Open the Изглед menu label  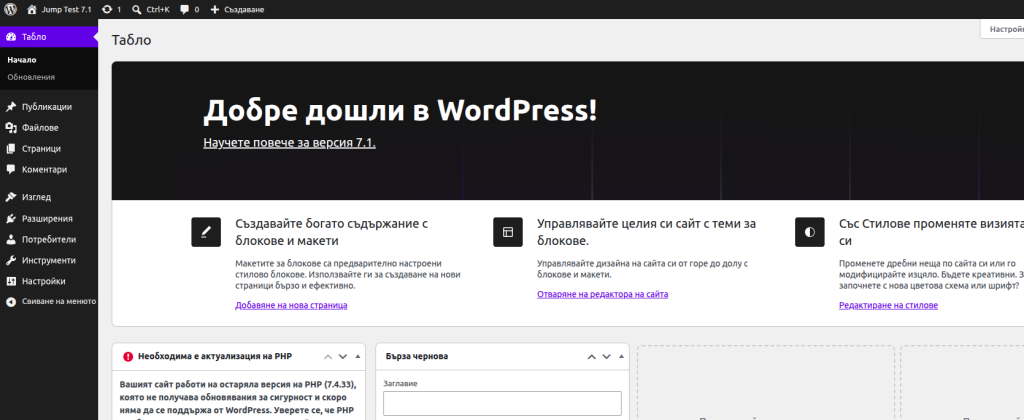tap(37, 197)
